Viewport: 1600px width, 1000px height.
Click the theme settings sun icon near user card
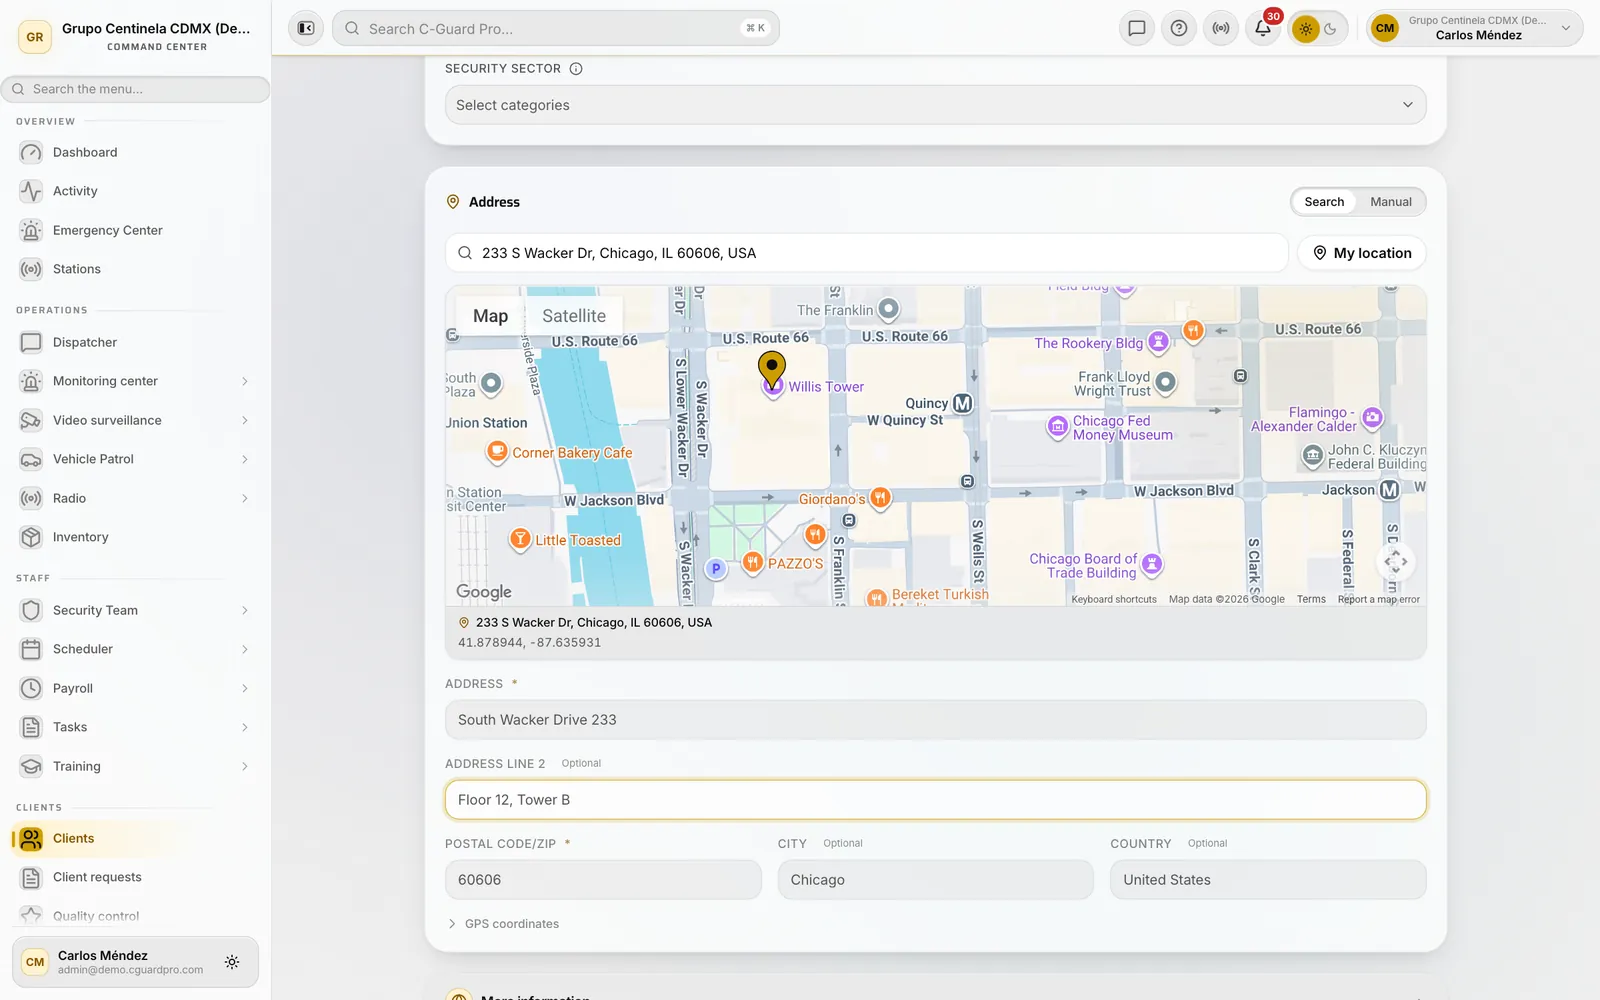(232, 962)
